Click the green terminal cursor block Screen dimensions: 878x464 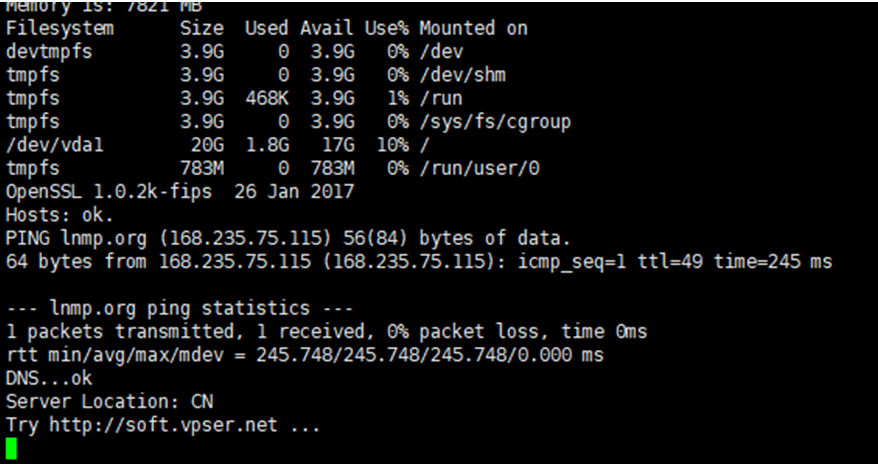pyautogui.click(x=11, y=449)
